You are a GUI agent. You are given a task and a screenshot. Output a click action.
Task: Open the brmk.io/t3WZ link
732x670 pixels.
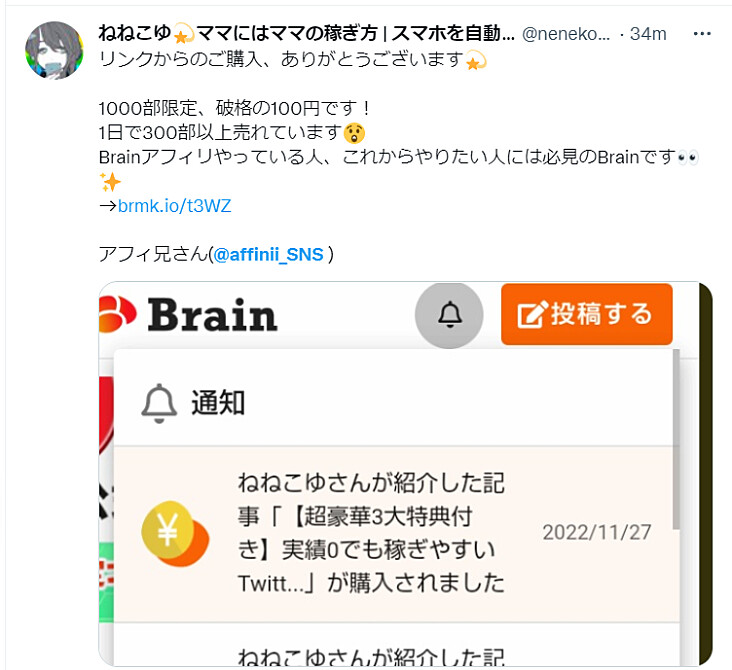175,206
